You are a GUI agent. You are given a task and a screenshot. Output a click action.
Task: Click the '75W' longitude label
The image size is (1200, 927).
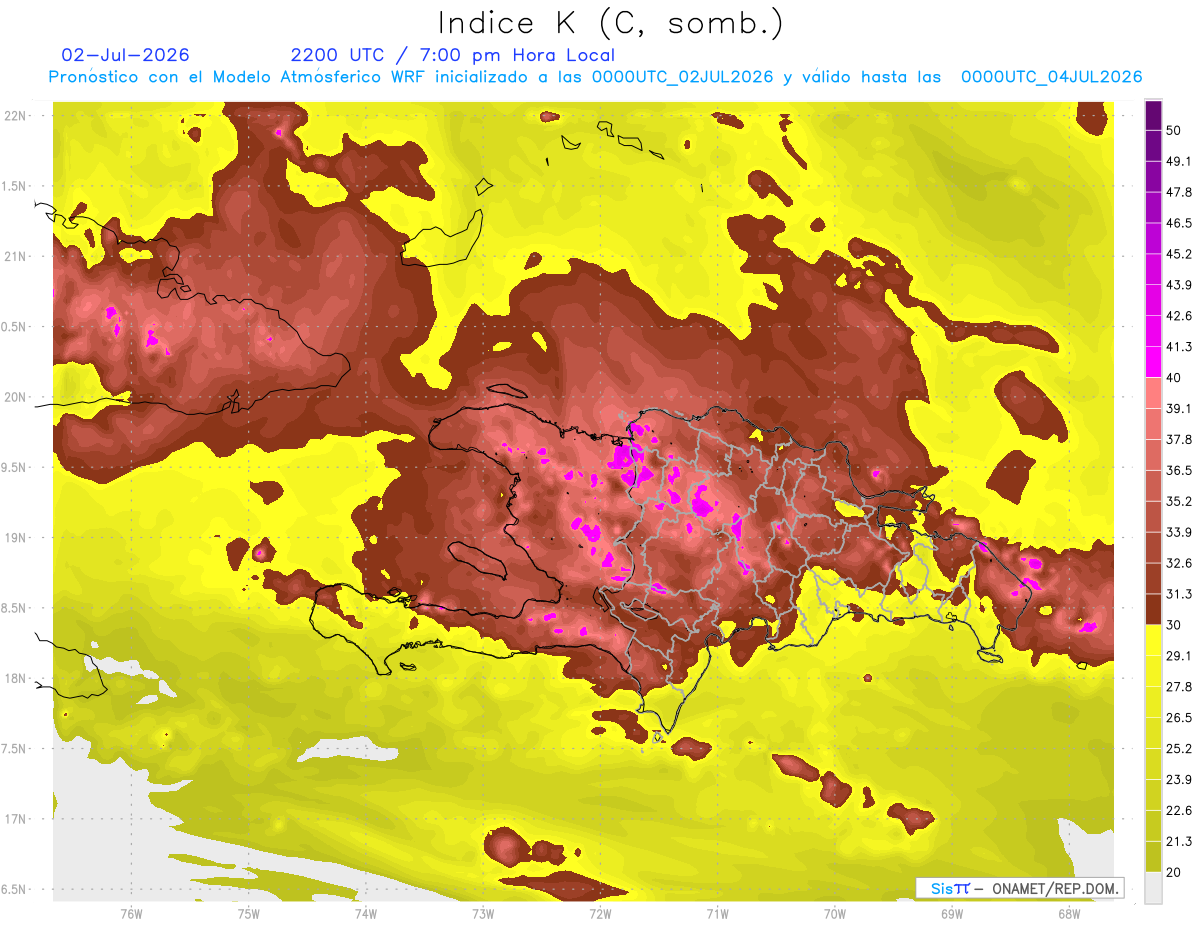tap(249, 914)
